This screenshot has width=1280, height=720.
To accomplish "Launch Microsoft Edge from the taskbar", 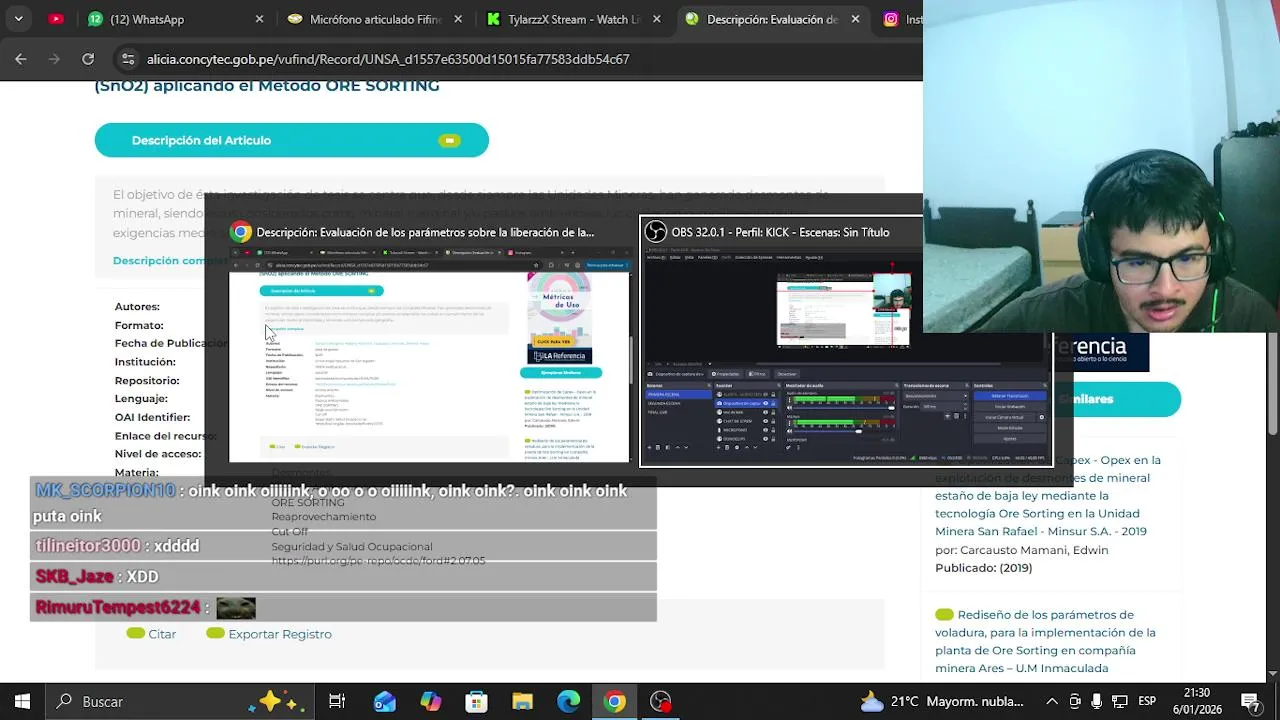I will pos(569,702).
